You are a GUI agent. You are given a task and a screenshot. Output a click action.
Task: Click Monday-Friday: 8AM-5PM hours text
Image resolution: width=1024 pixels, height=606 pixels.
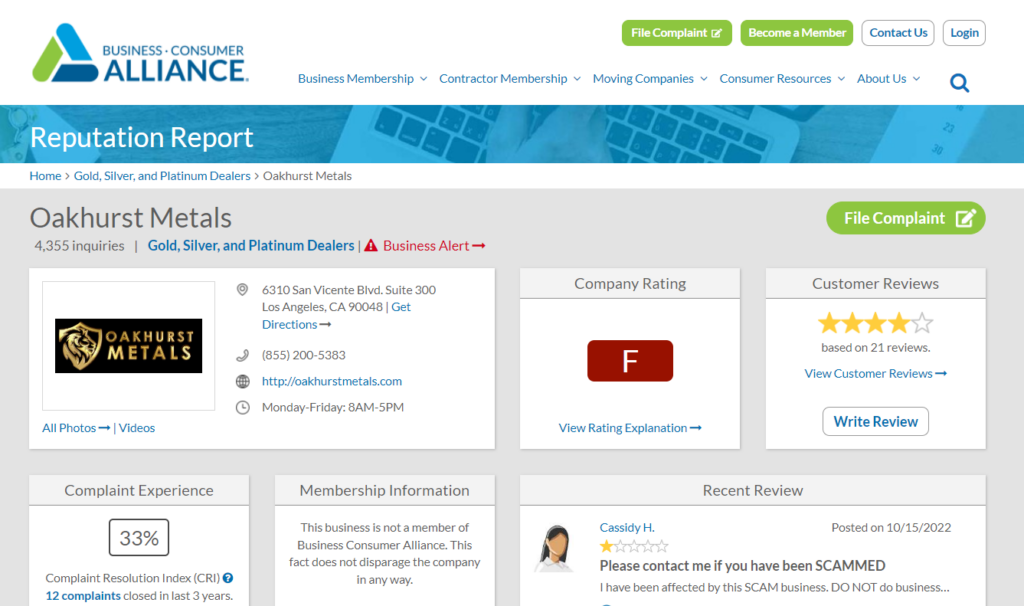(333, 407)
